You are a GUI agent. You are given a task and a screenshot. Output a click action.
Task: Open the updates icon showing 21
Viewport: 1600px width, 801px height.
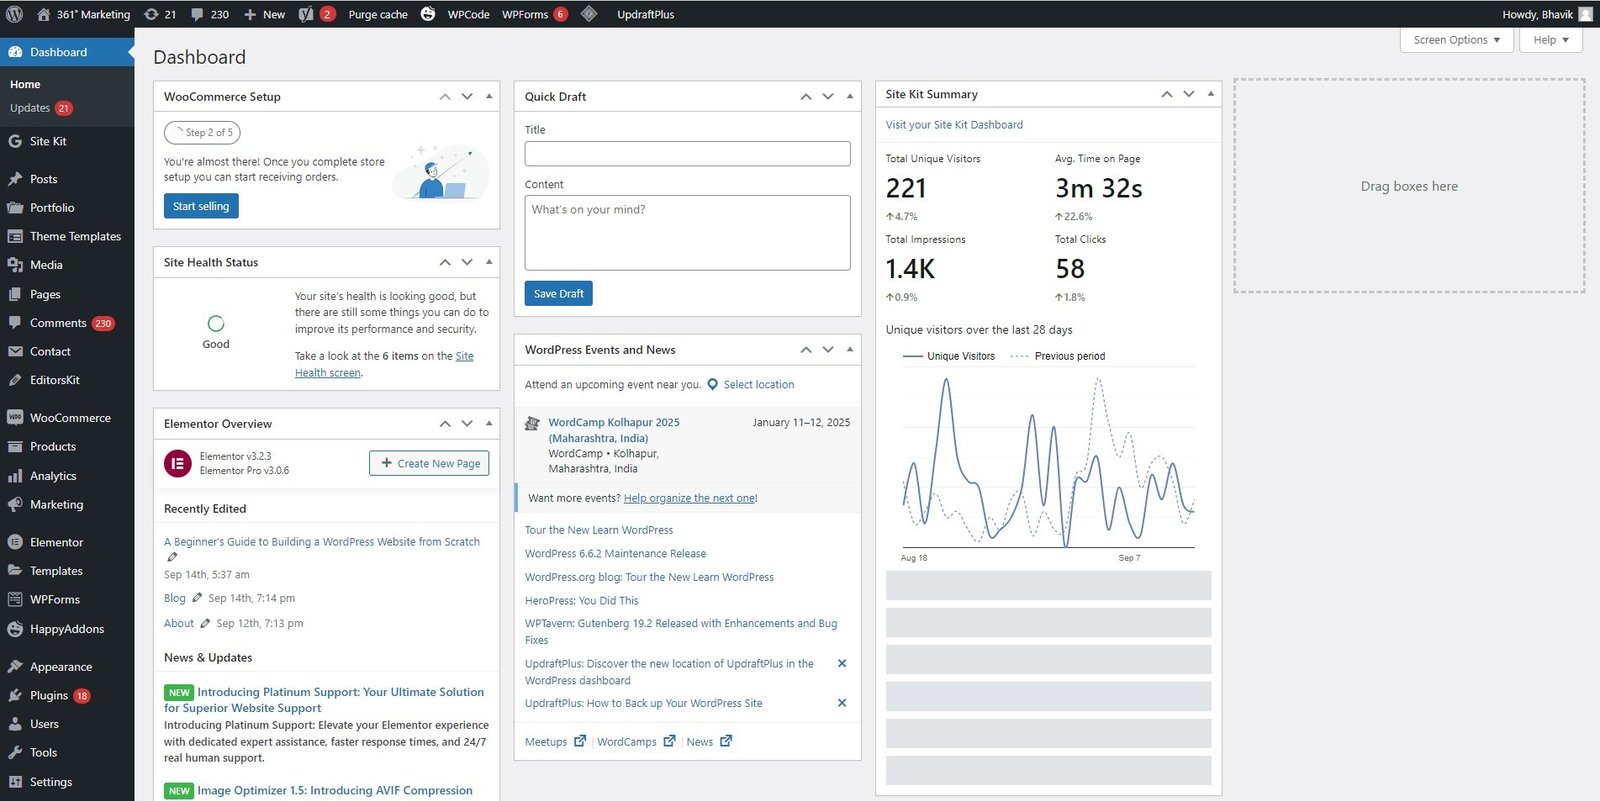(x=160, y=14)
